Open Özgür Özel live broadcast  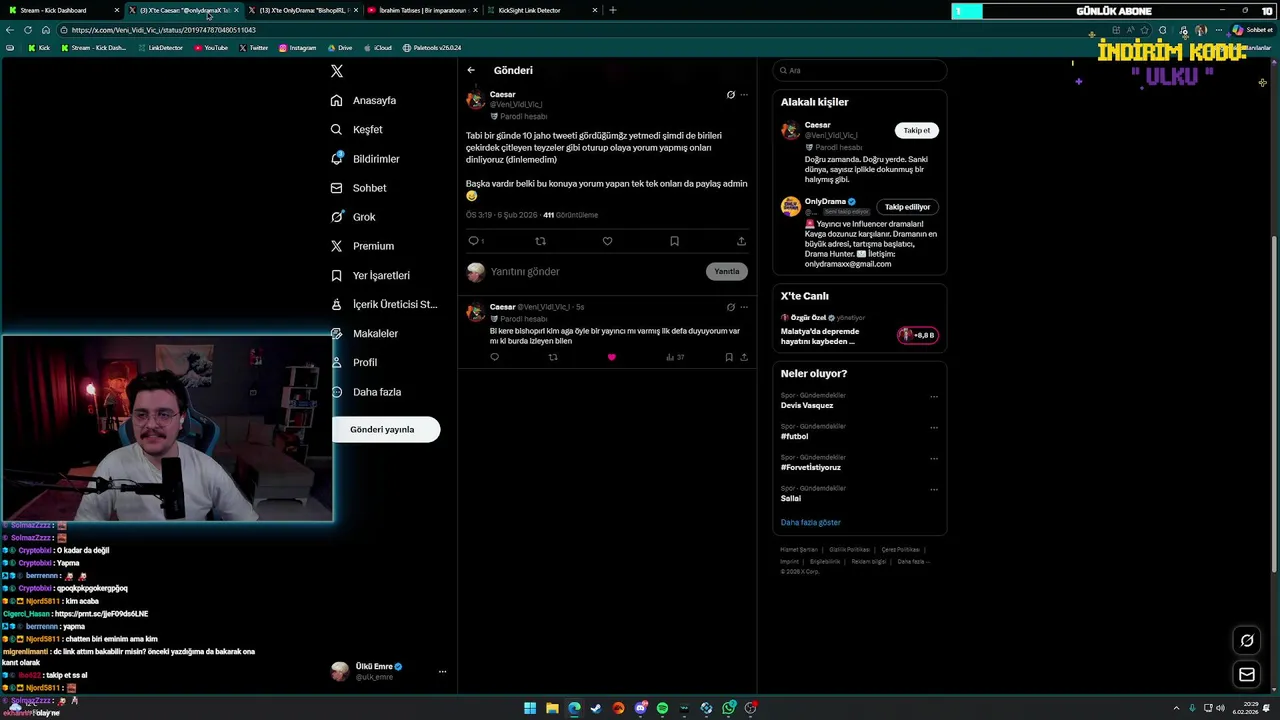pos(859,330)
